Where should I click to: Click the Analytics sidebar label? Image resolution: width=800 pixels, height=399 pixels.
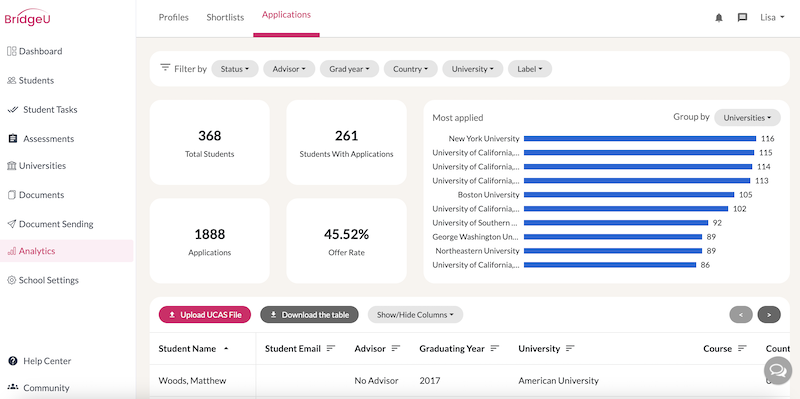(37, 251)
